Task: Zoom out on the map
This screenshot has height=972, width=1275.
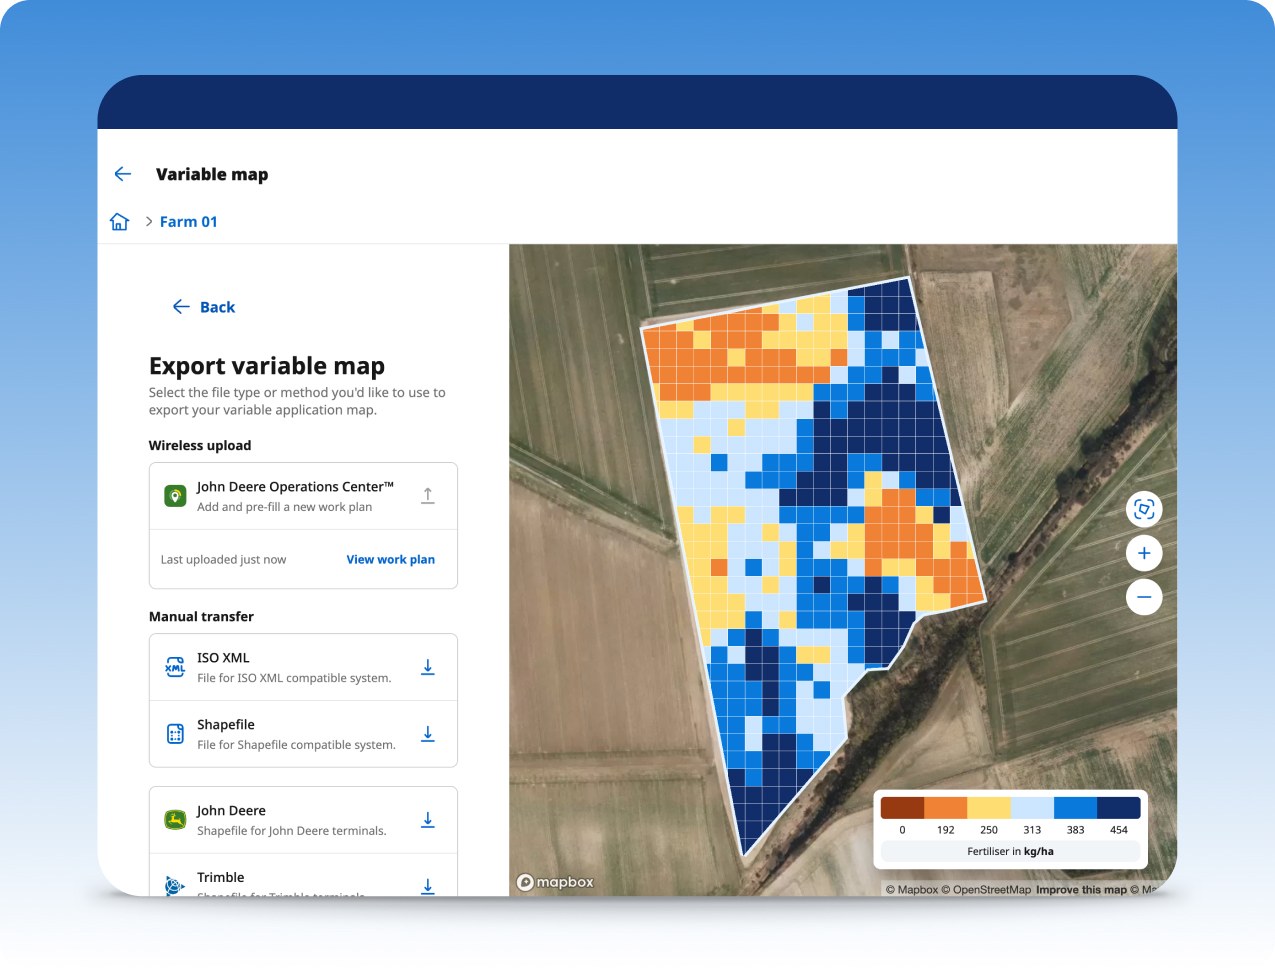Action: pos(1144,597)
